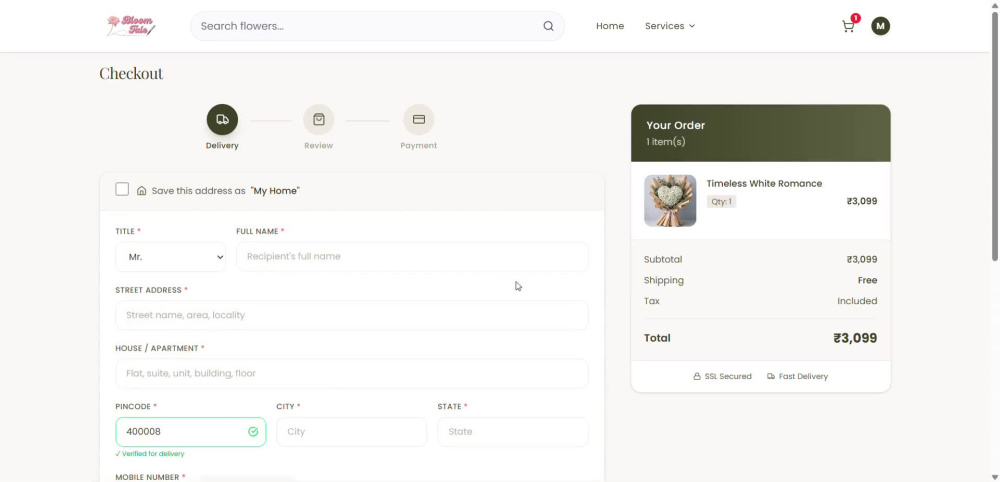The height and width of the screenshot is (482, 1000).
Task: Click the Subtotal label
Action: click(x=663, y=259)
